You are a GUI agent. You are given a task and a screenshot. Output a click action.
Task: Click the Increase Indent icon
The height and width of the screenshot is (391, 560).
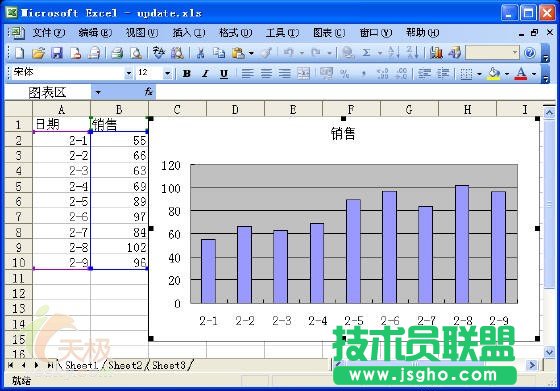pos(443,74)
